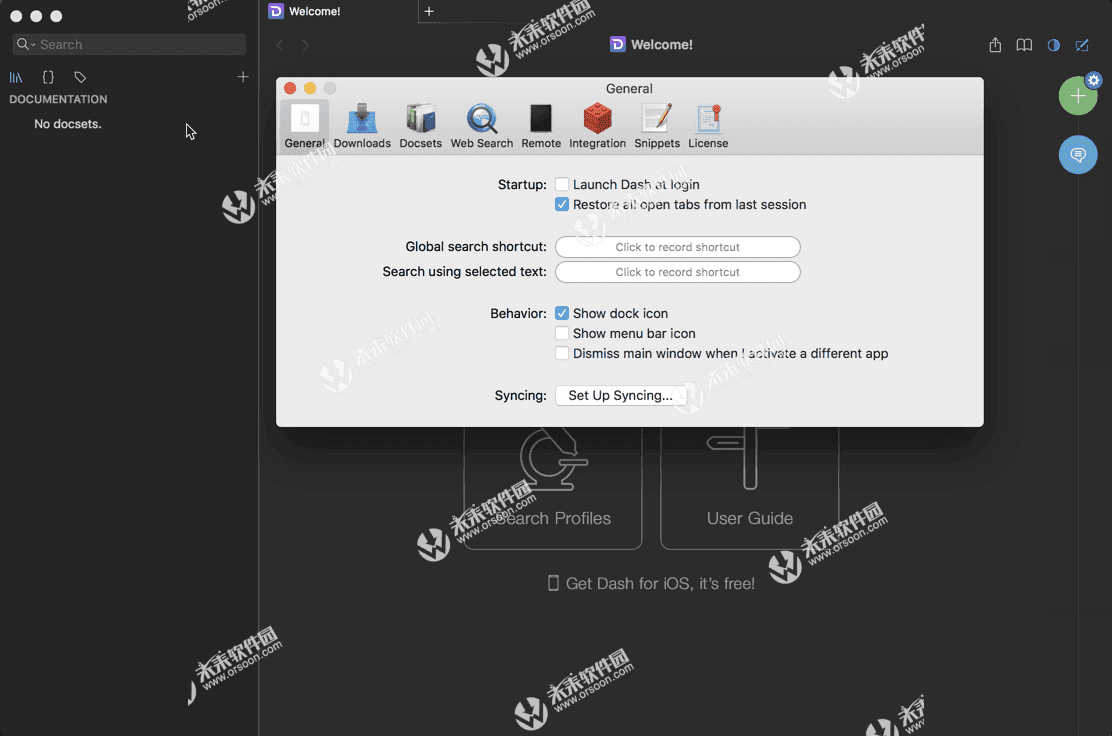
Task: Open the bookmarks book icon
Action: click(x=1024, y=45)
